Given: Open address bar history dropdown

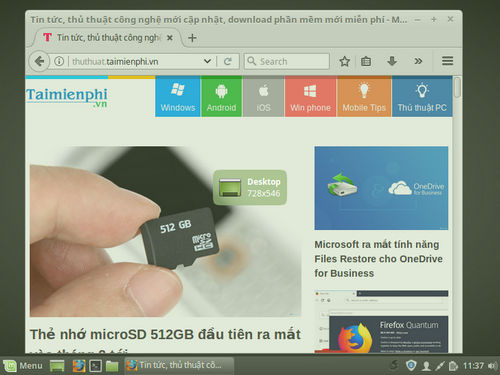Looking at the screenshot, I should pos(207,61).
